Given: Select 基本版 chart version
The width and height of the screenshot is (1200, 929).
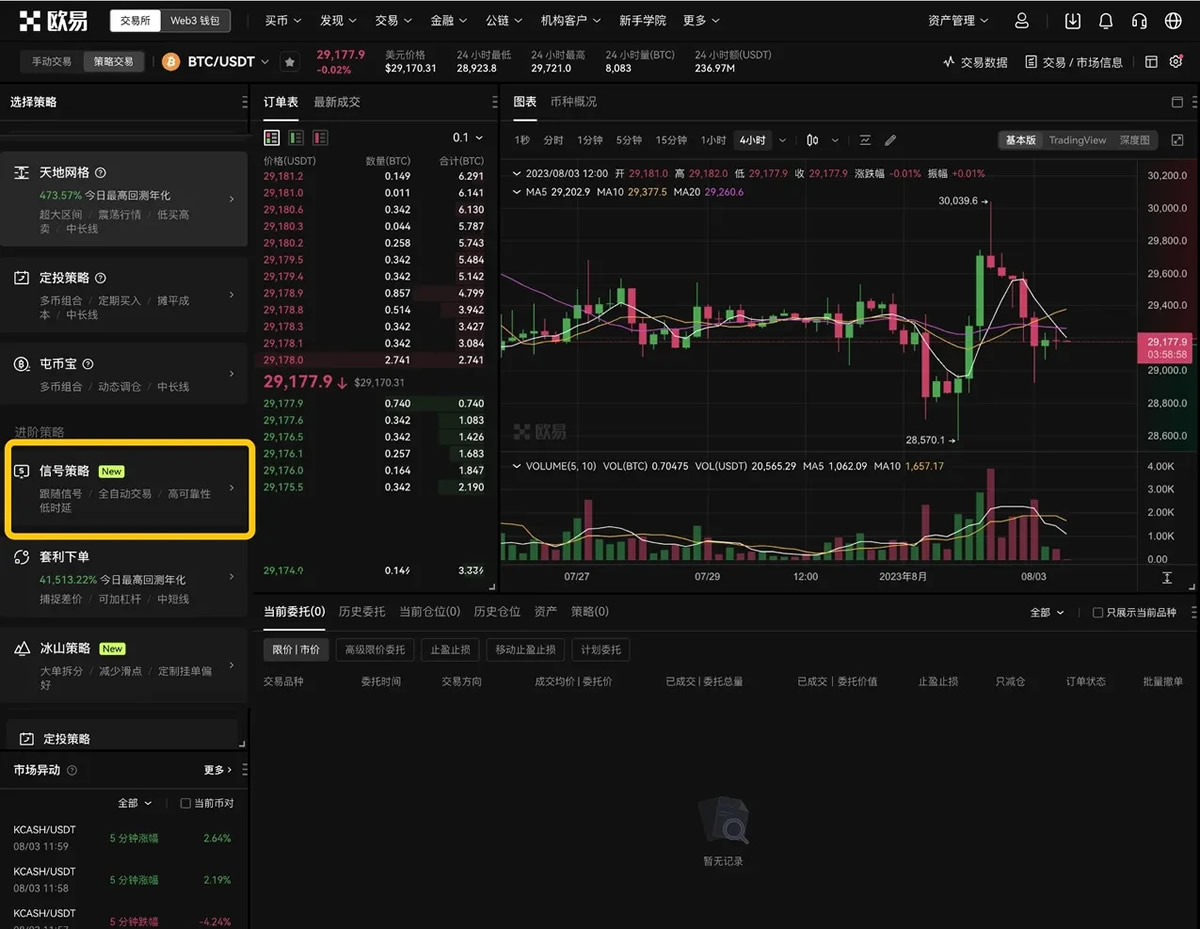Looking at the screenshot, I should (1020, 140).
